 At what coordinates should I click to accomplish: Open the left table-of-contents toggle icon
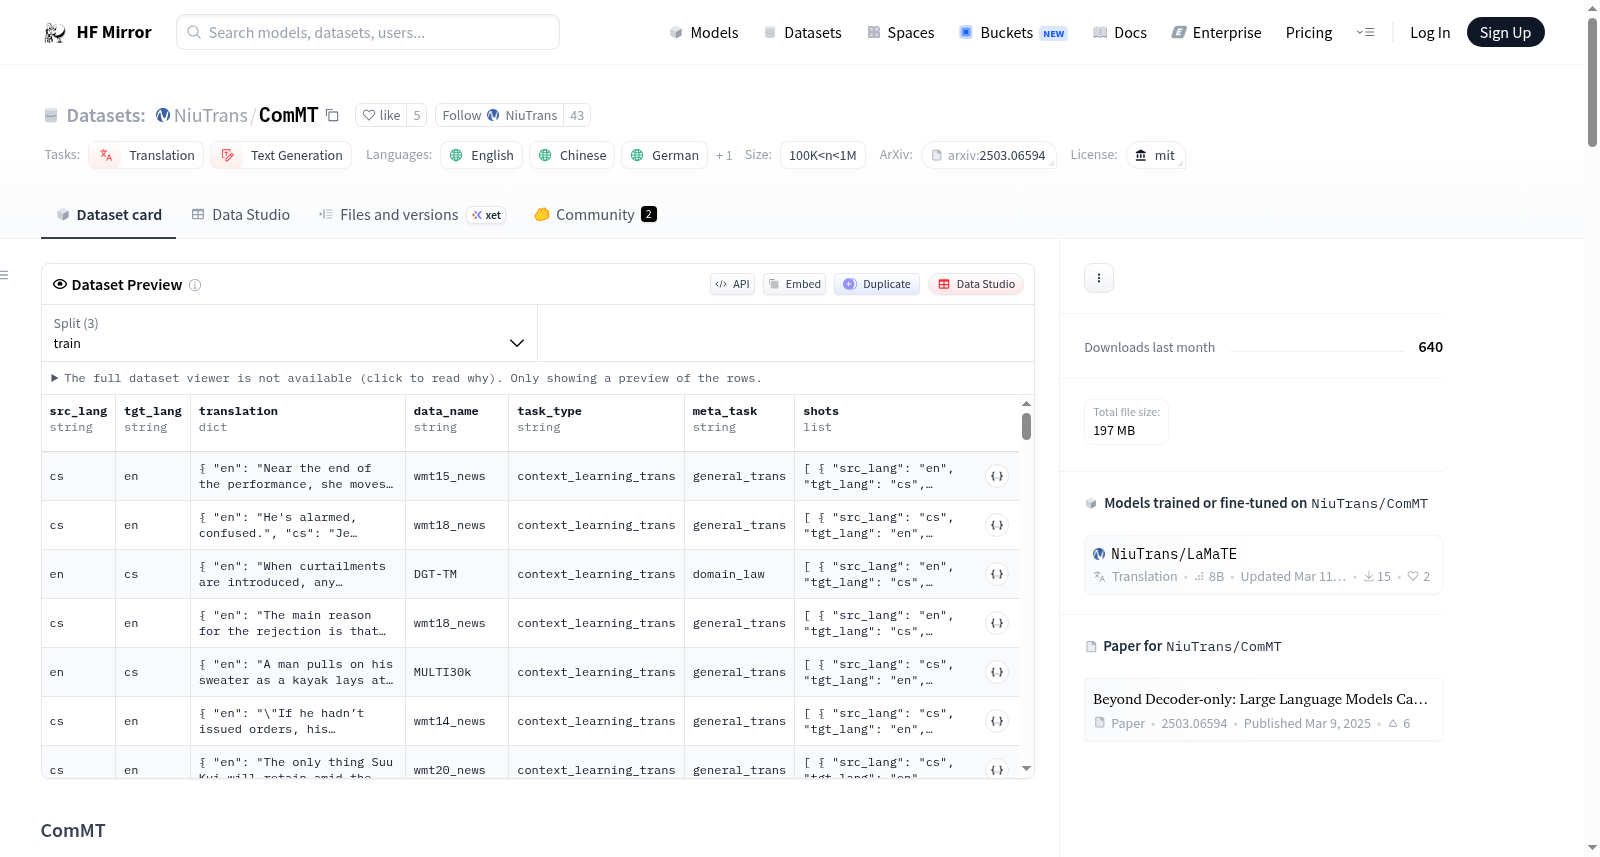4,275
